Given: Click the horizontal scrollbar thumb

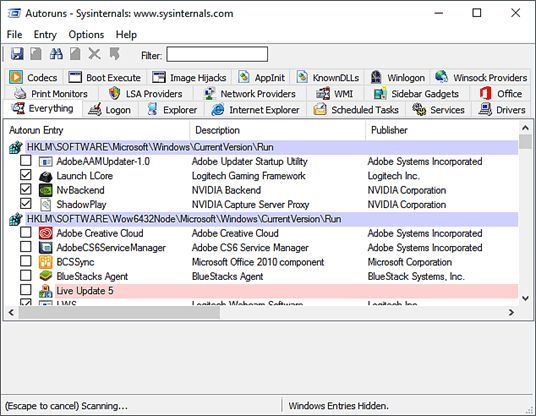Looking at the screenshot, I should pos(119,312).
